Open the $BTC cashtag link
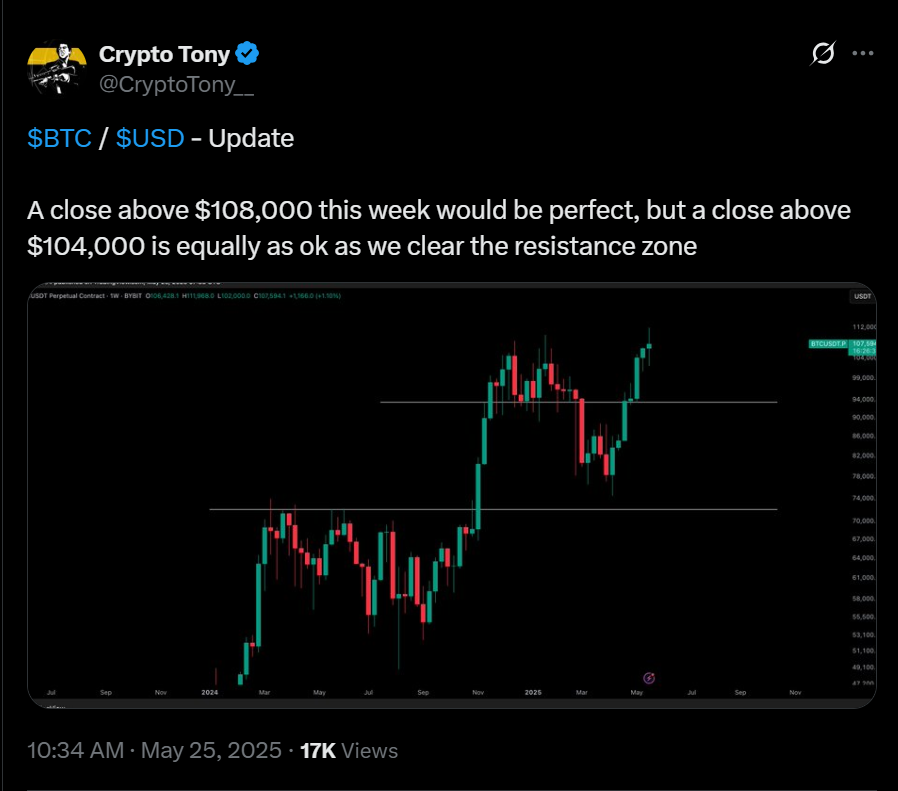The height and width of the screenshot is (791, 898). pyautogui.click(x=59, y=138)
